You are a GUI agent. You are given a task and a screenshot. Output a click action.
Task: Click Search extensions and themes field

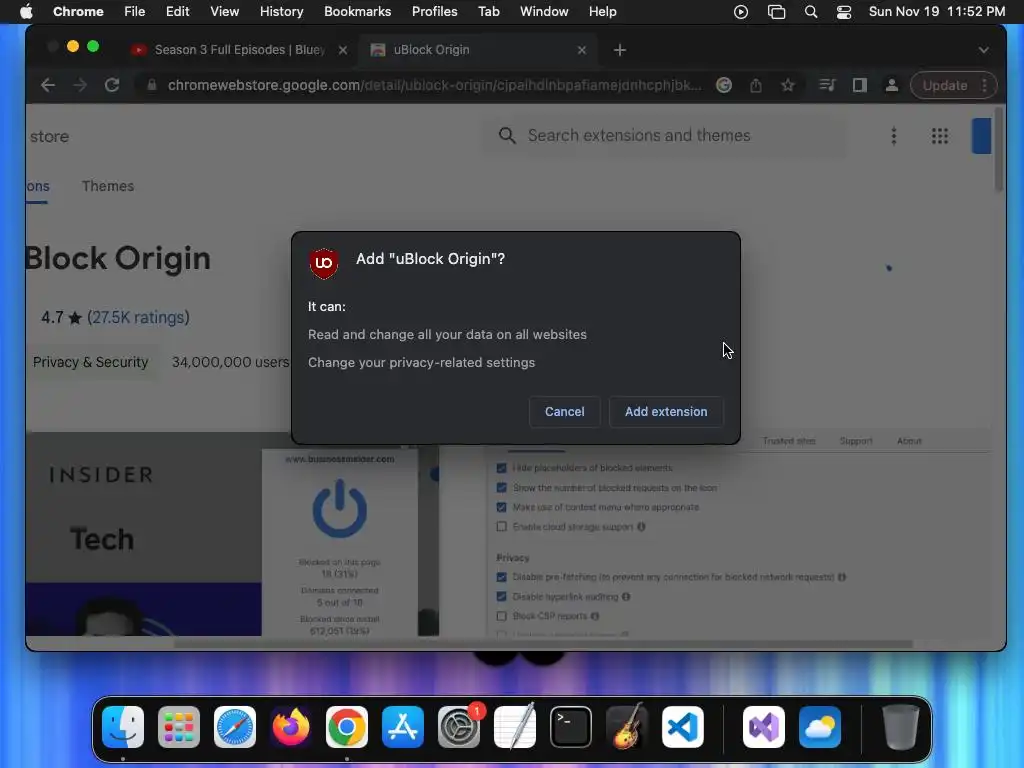pyautogui.click(x=665, y=135)
